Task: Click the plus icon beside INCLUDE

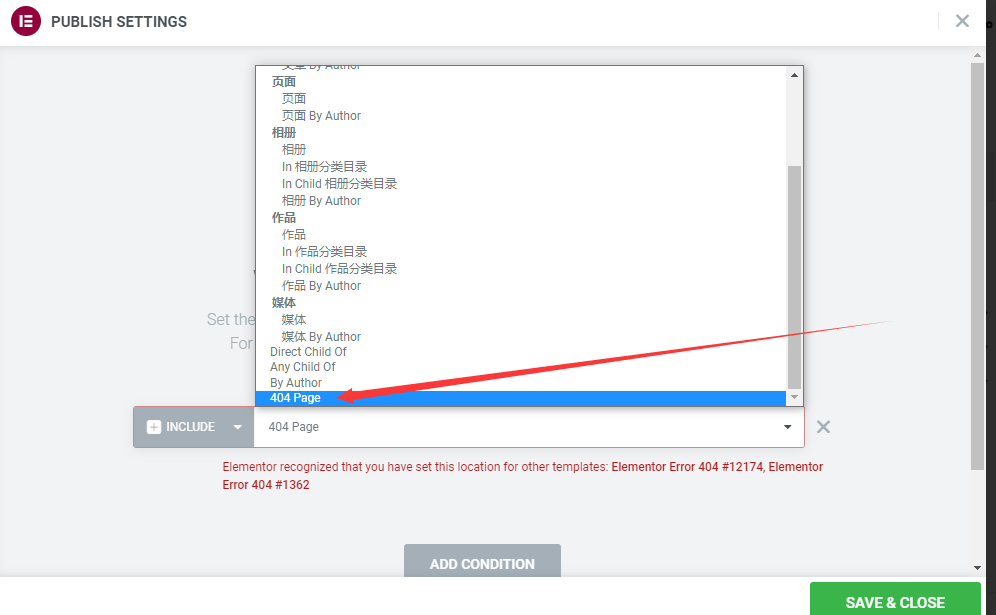Action: 154,427
